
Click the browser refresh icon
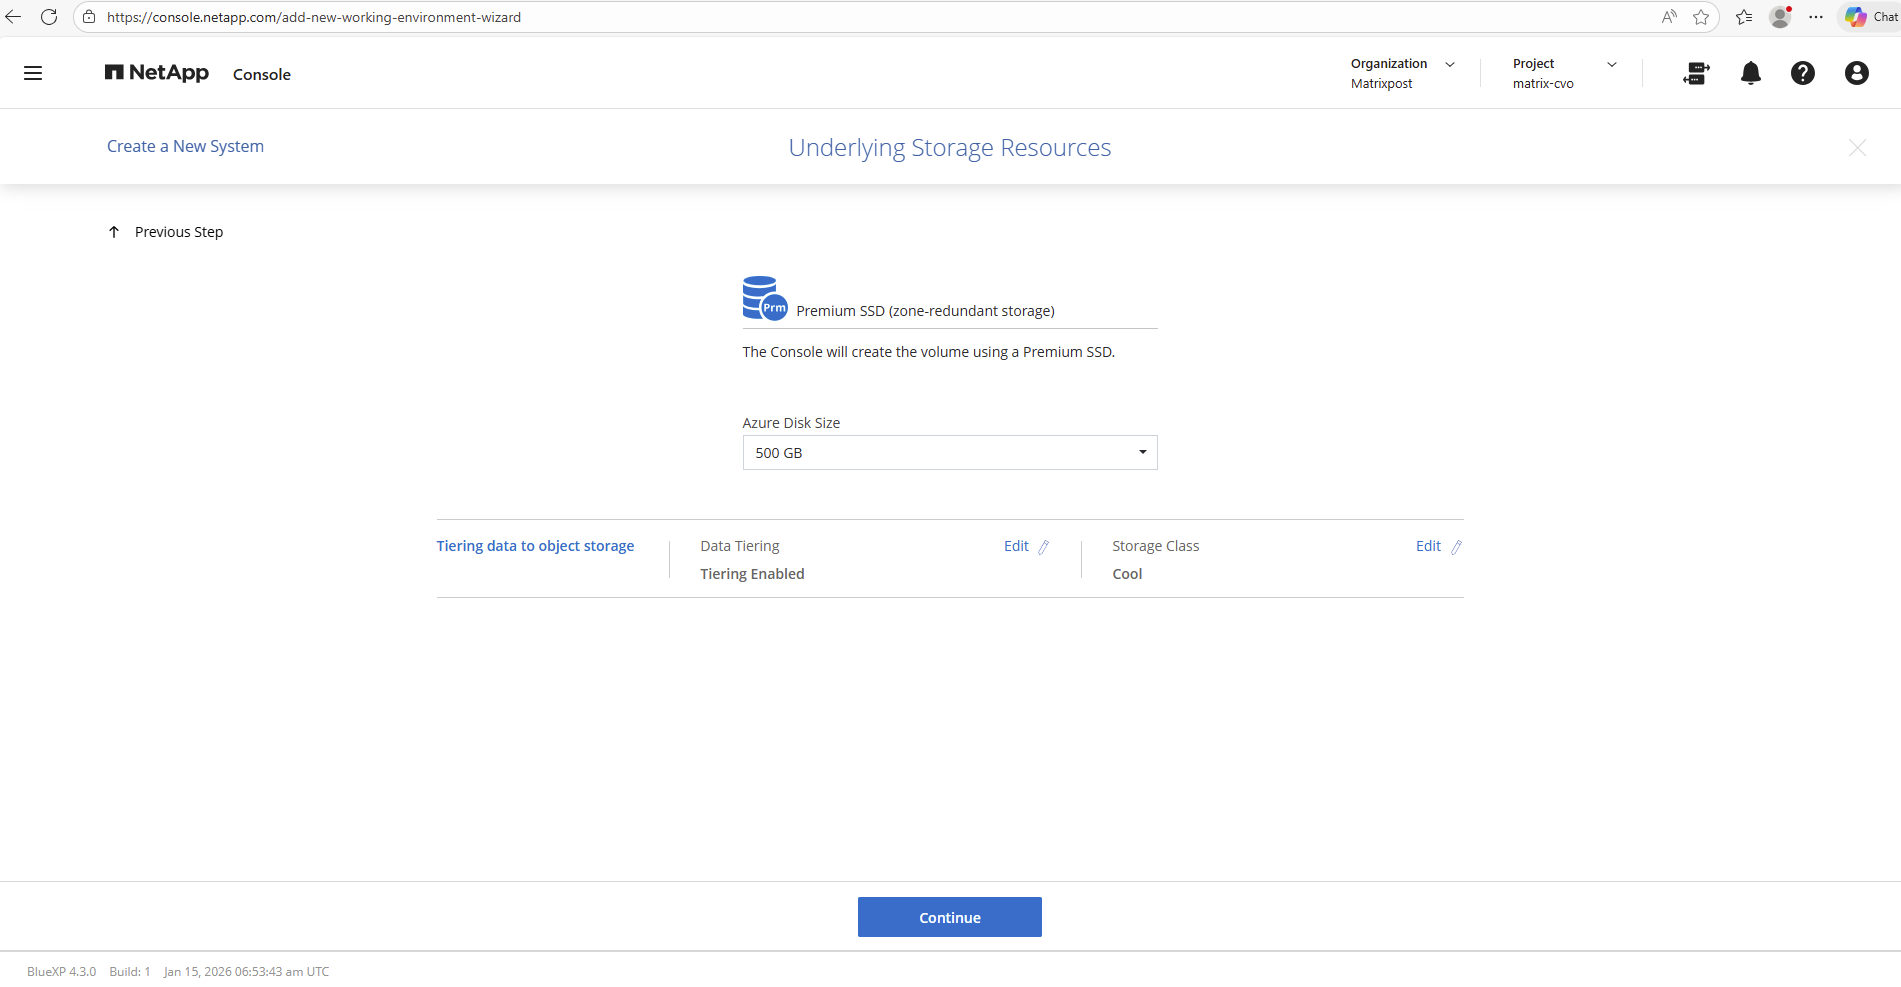coord(48,17)
